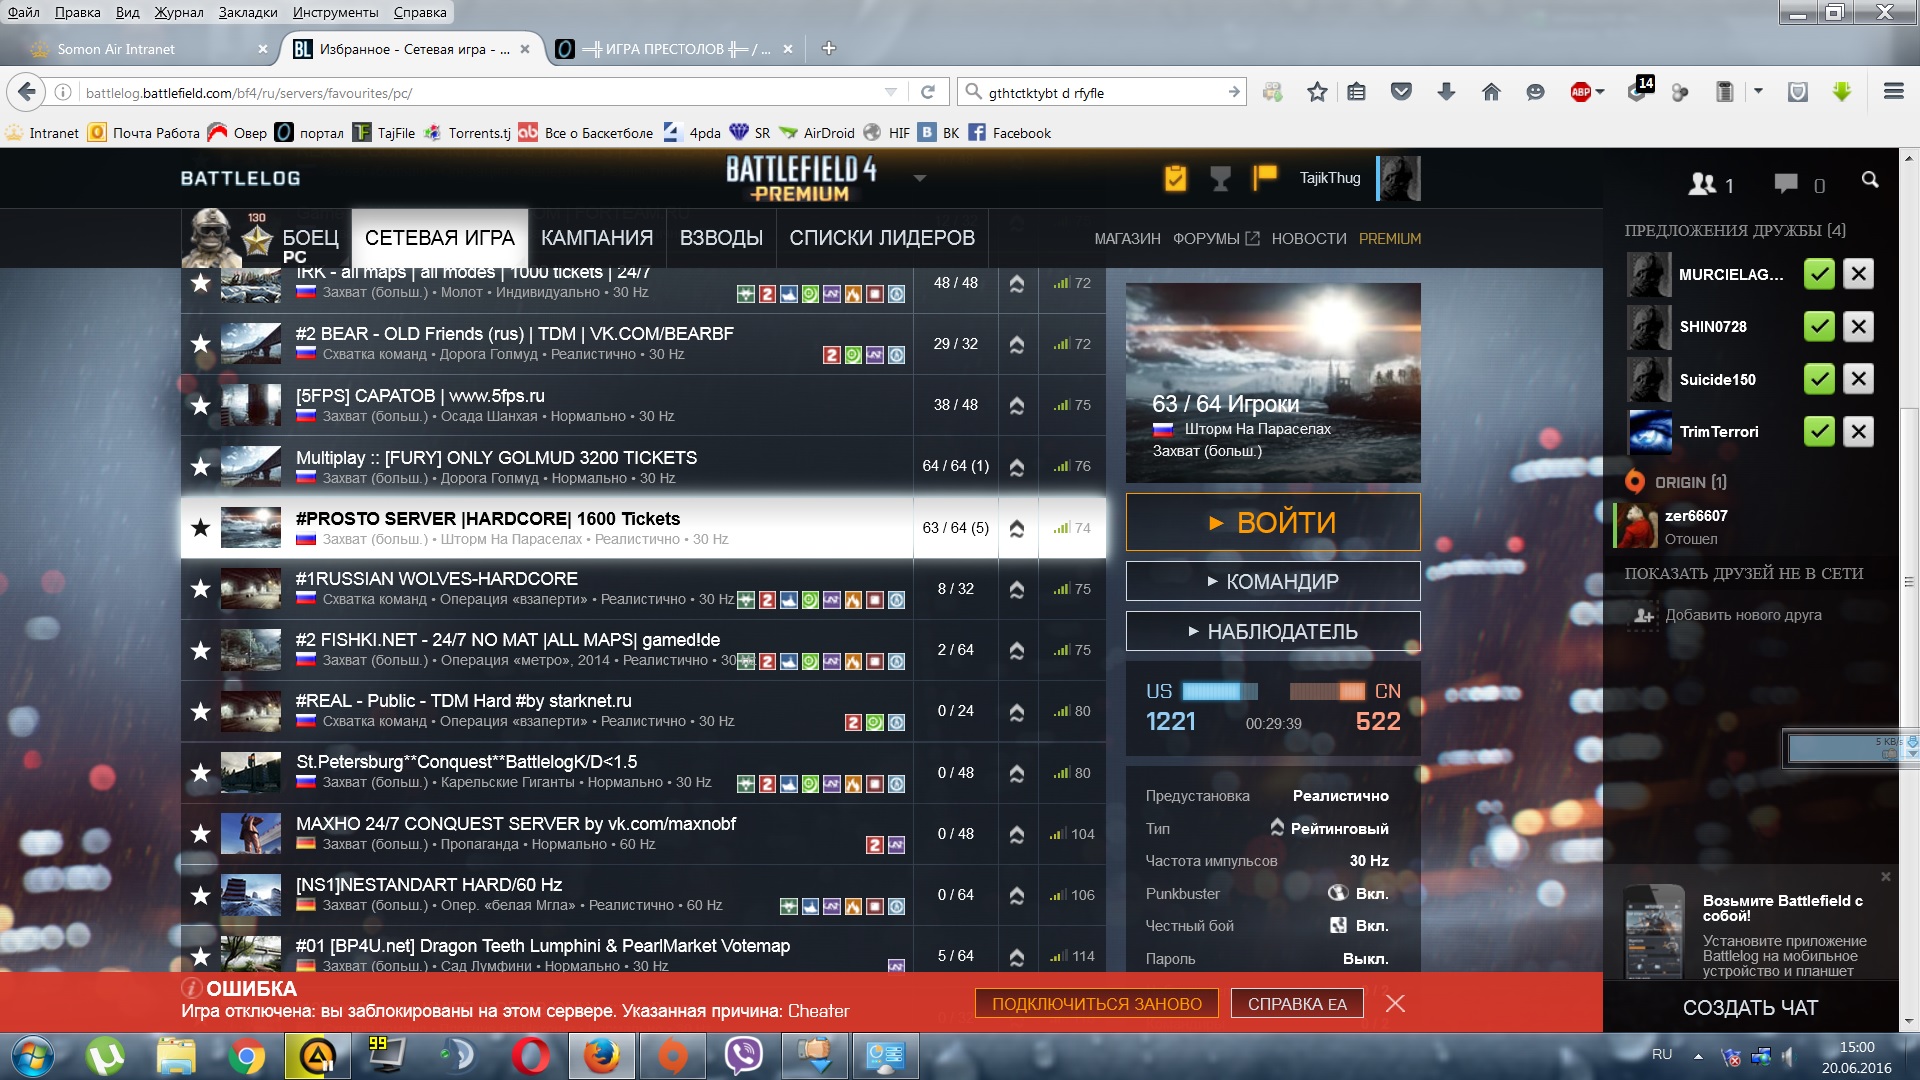This screenshot has height=1080, width=1920.
Task: Open the URL bar history dropdown arrow
Action: click(890, 93)
